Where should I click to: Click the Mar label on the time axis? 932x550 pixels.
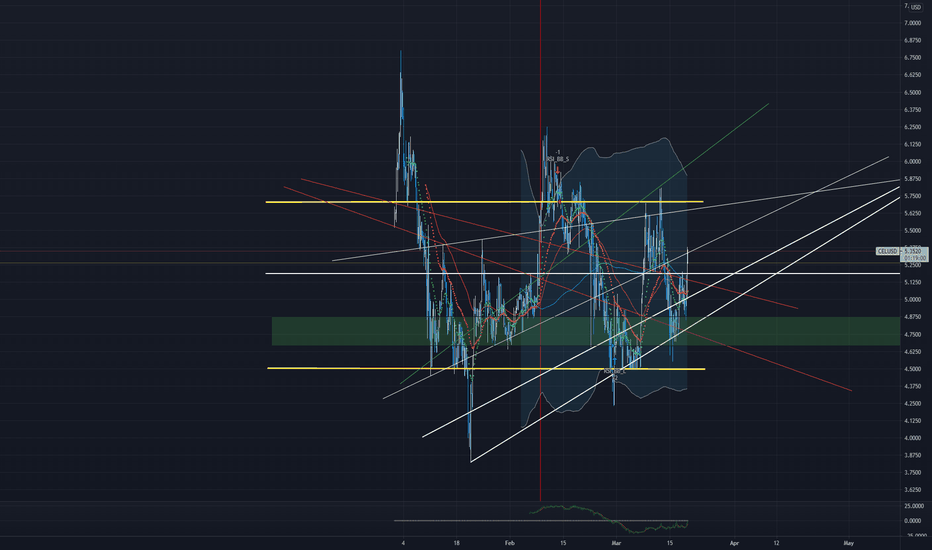pos(616,543)
